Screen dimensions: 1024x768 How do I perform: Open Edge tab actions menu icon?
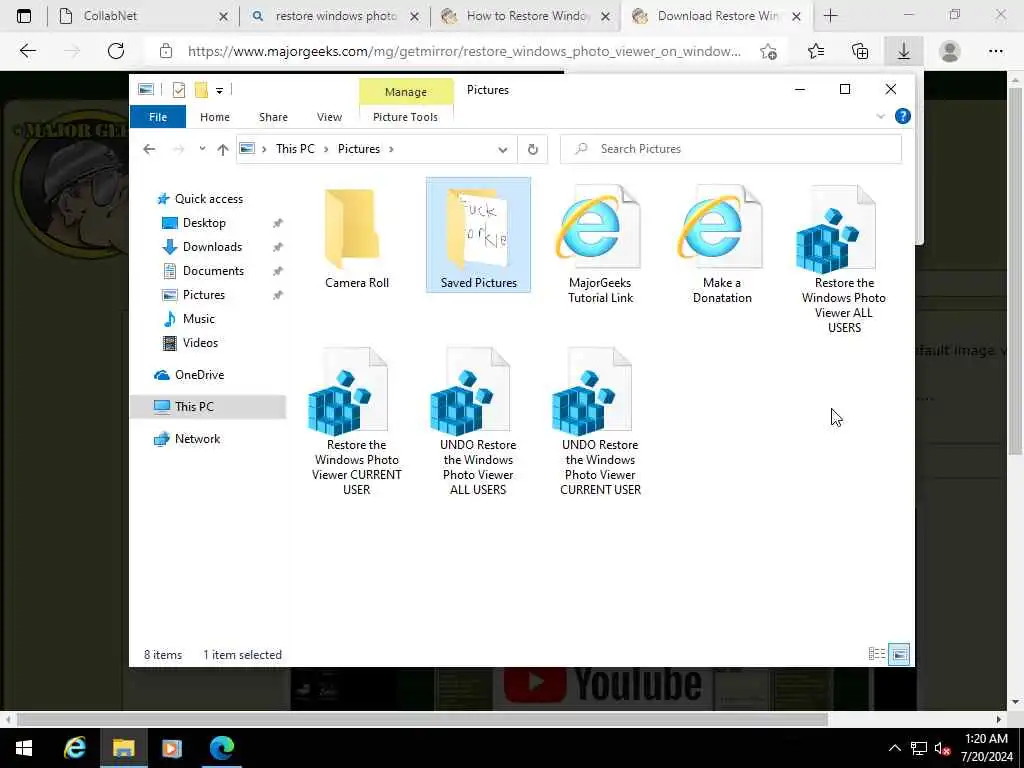click(x=24, y=16)
